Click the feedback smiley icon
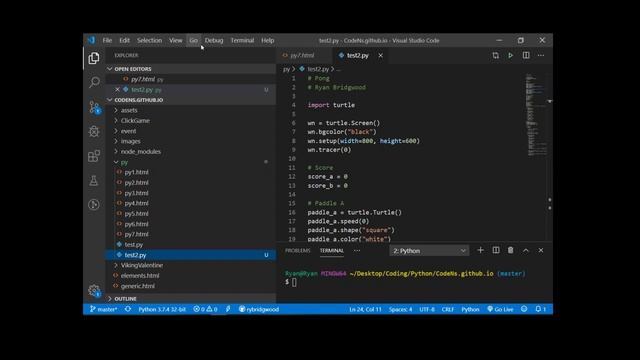 [524, 309]
